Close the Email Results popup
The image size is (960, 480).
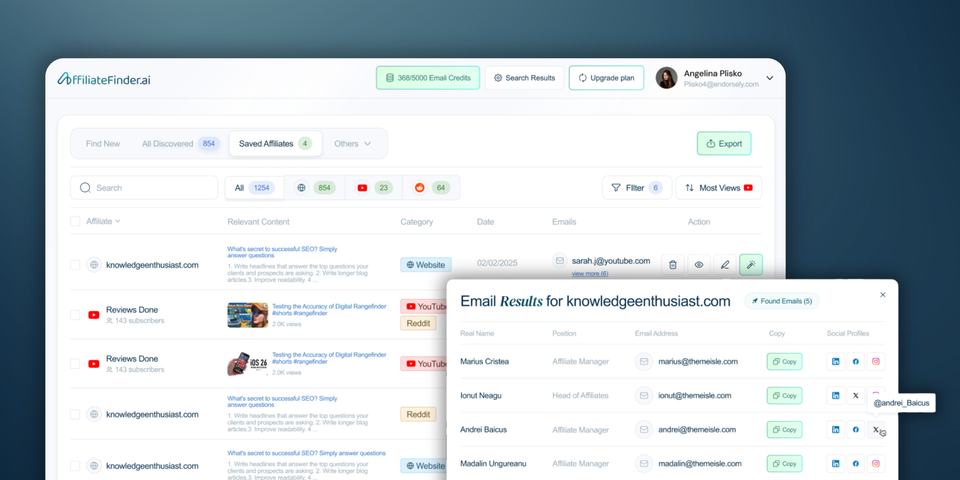[x=883, y=295]
